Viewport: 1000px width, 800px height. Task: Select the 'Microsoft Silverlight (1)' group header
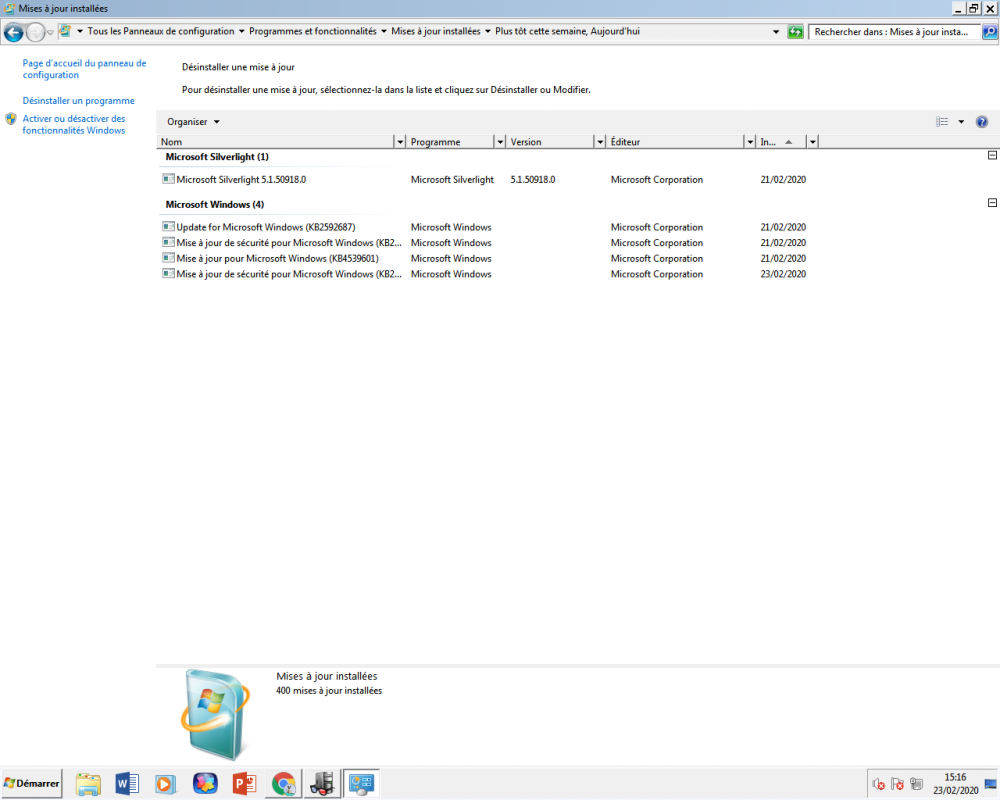coord(217,157)
